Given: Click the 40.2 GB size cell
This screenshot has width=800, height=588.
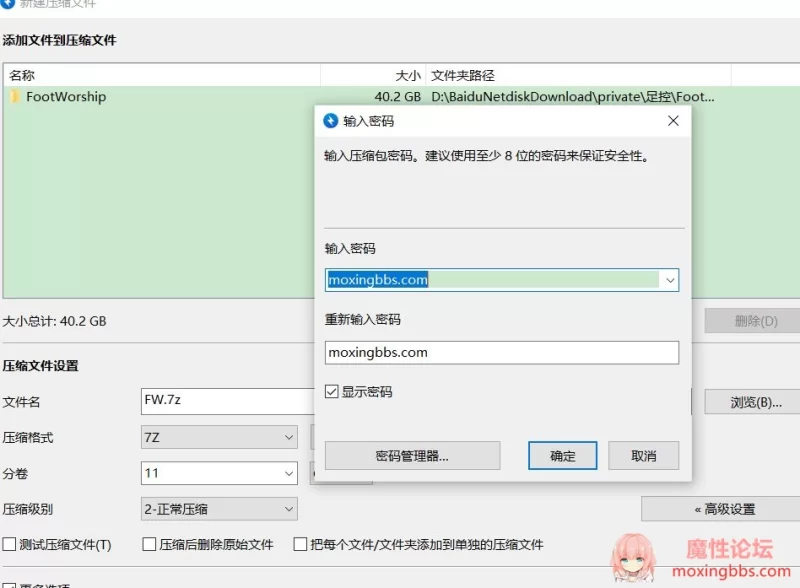Looking at the screenshot, I should (x=397, y=96).
